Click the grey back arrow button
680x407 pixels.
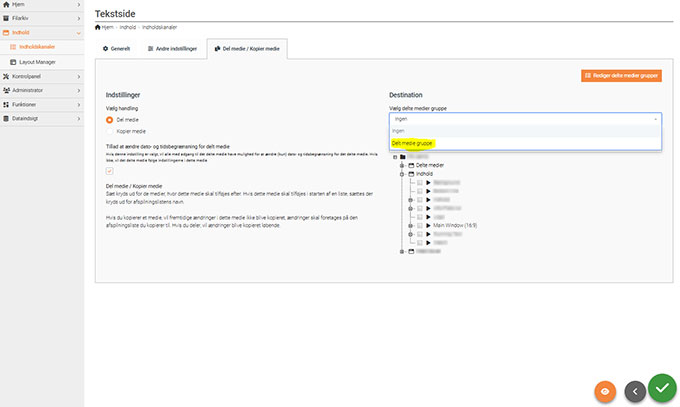[635, 392]
